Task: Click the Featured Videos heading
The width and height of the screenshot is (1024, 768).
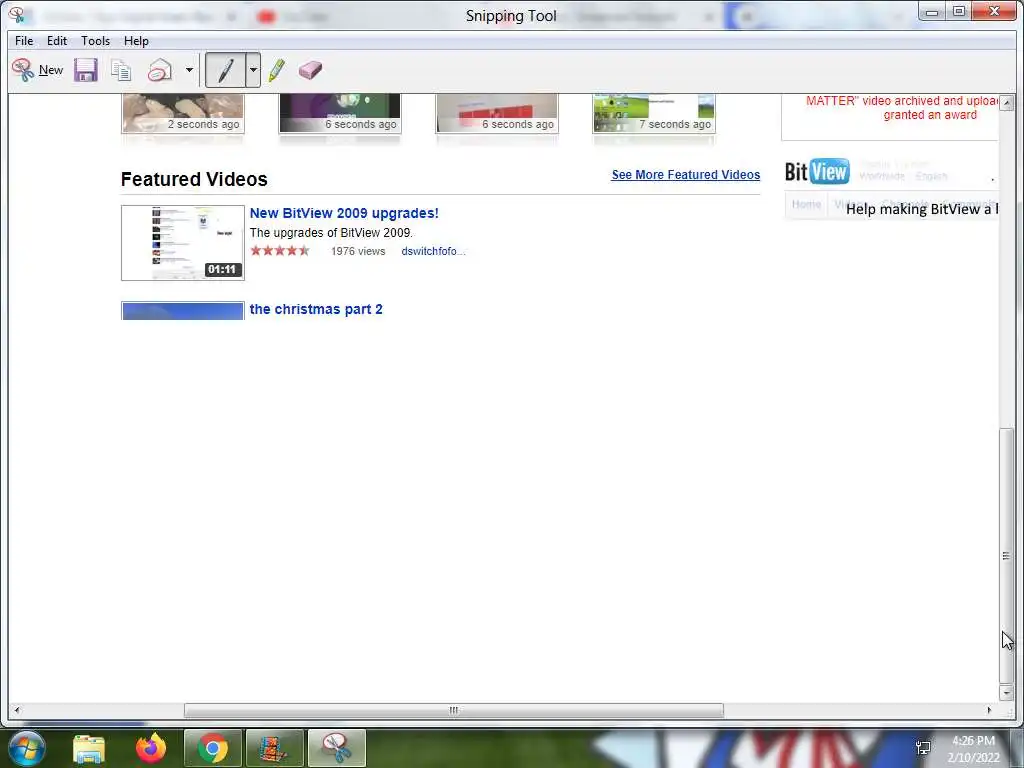Action: point(194,179)
